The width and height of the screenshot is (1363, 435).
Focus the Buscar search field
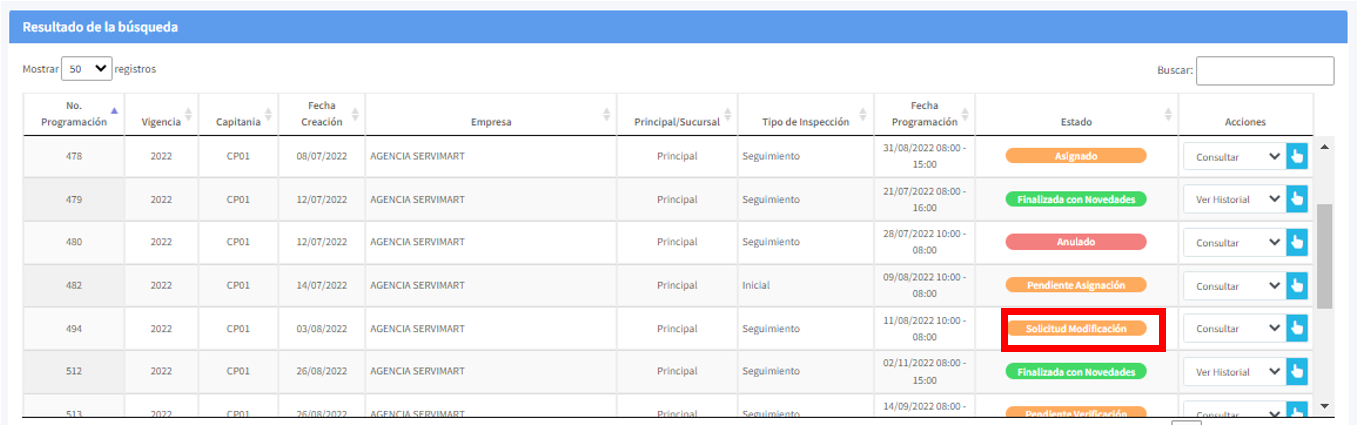[1264, 71]
